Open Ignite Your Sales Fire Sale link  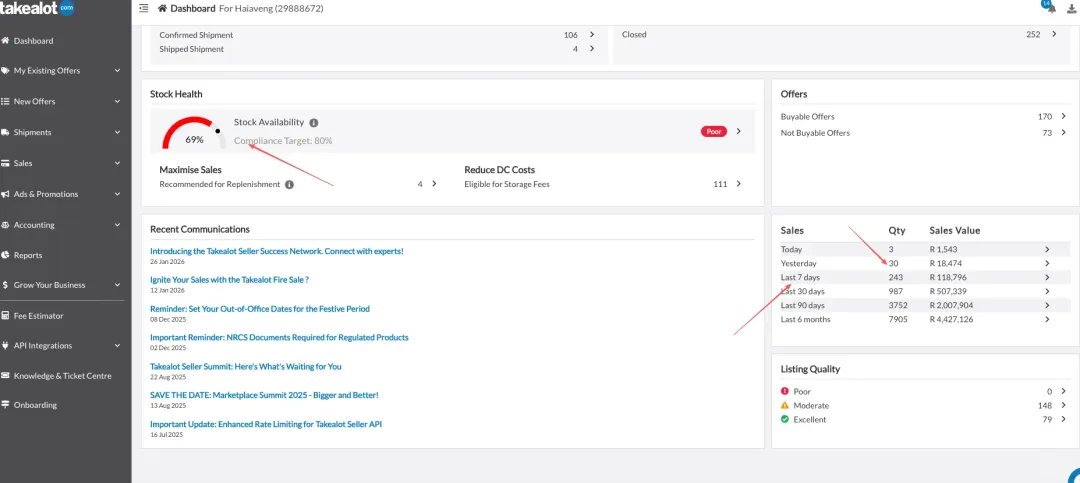(x=229, y=280)
